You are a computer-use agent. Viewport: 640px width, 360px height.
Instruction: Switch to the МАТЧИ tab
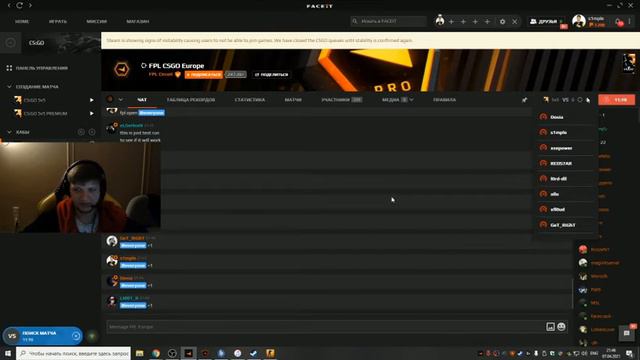tap(293, 100)
